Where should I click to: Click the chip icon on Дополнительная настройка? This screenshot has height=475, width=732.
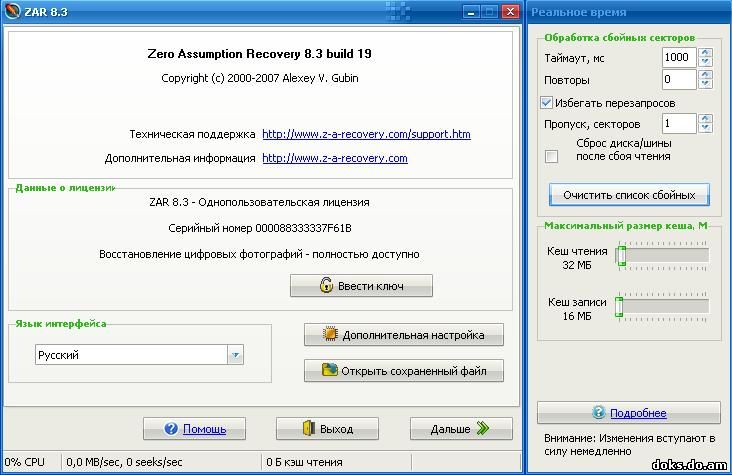tap(331, 334)
